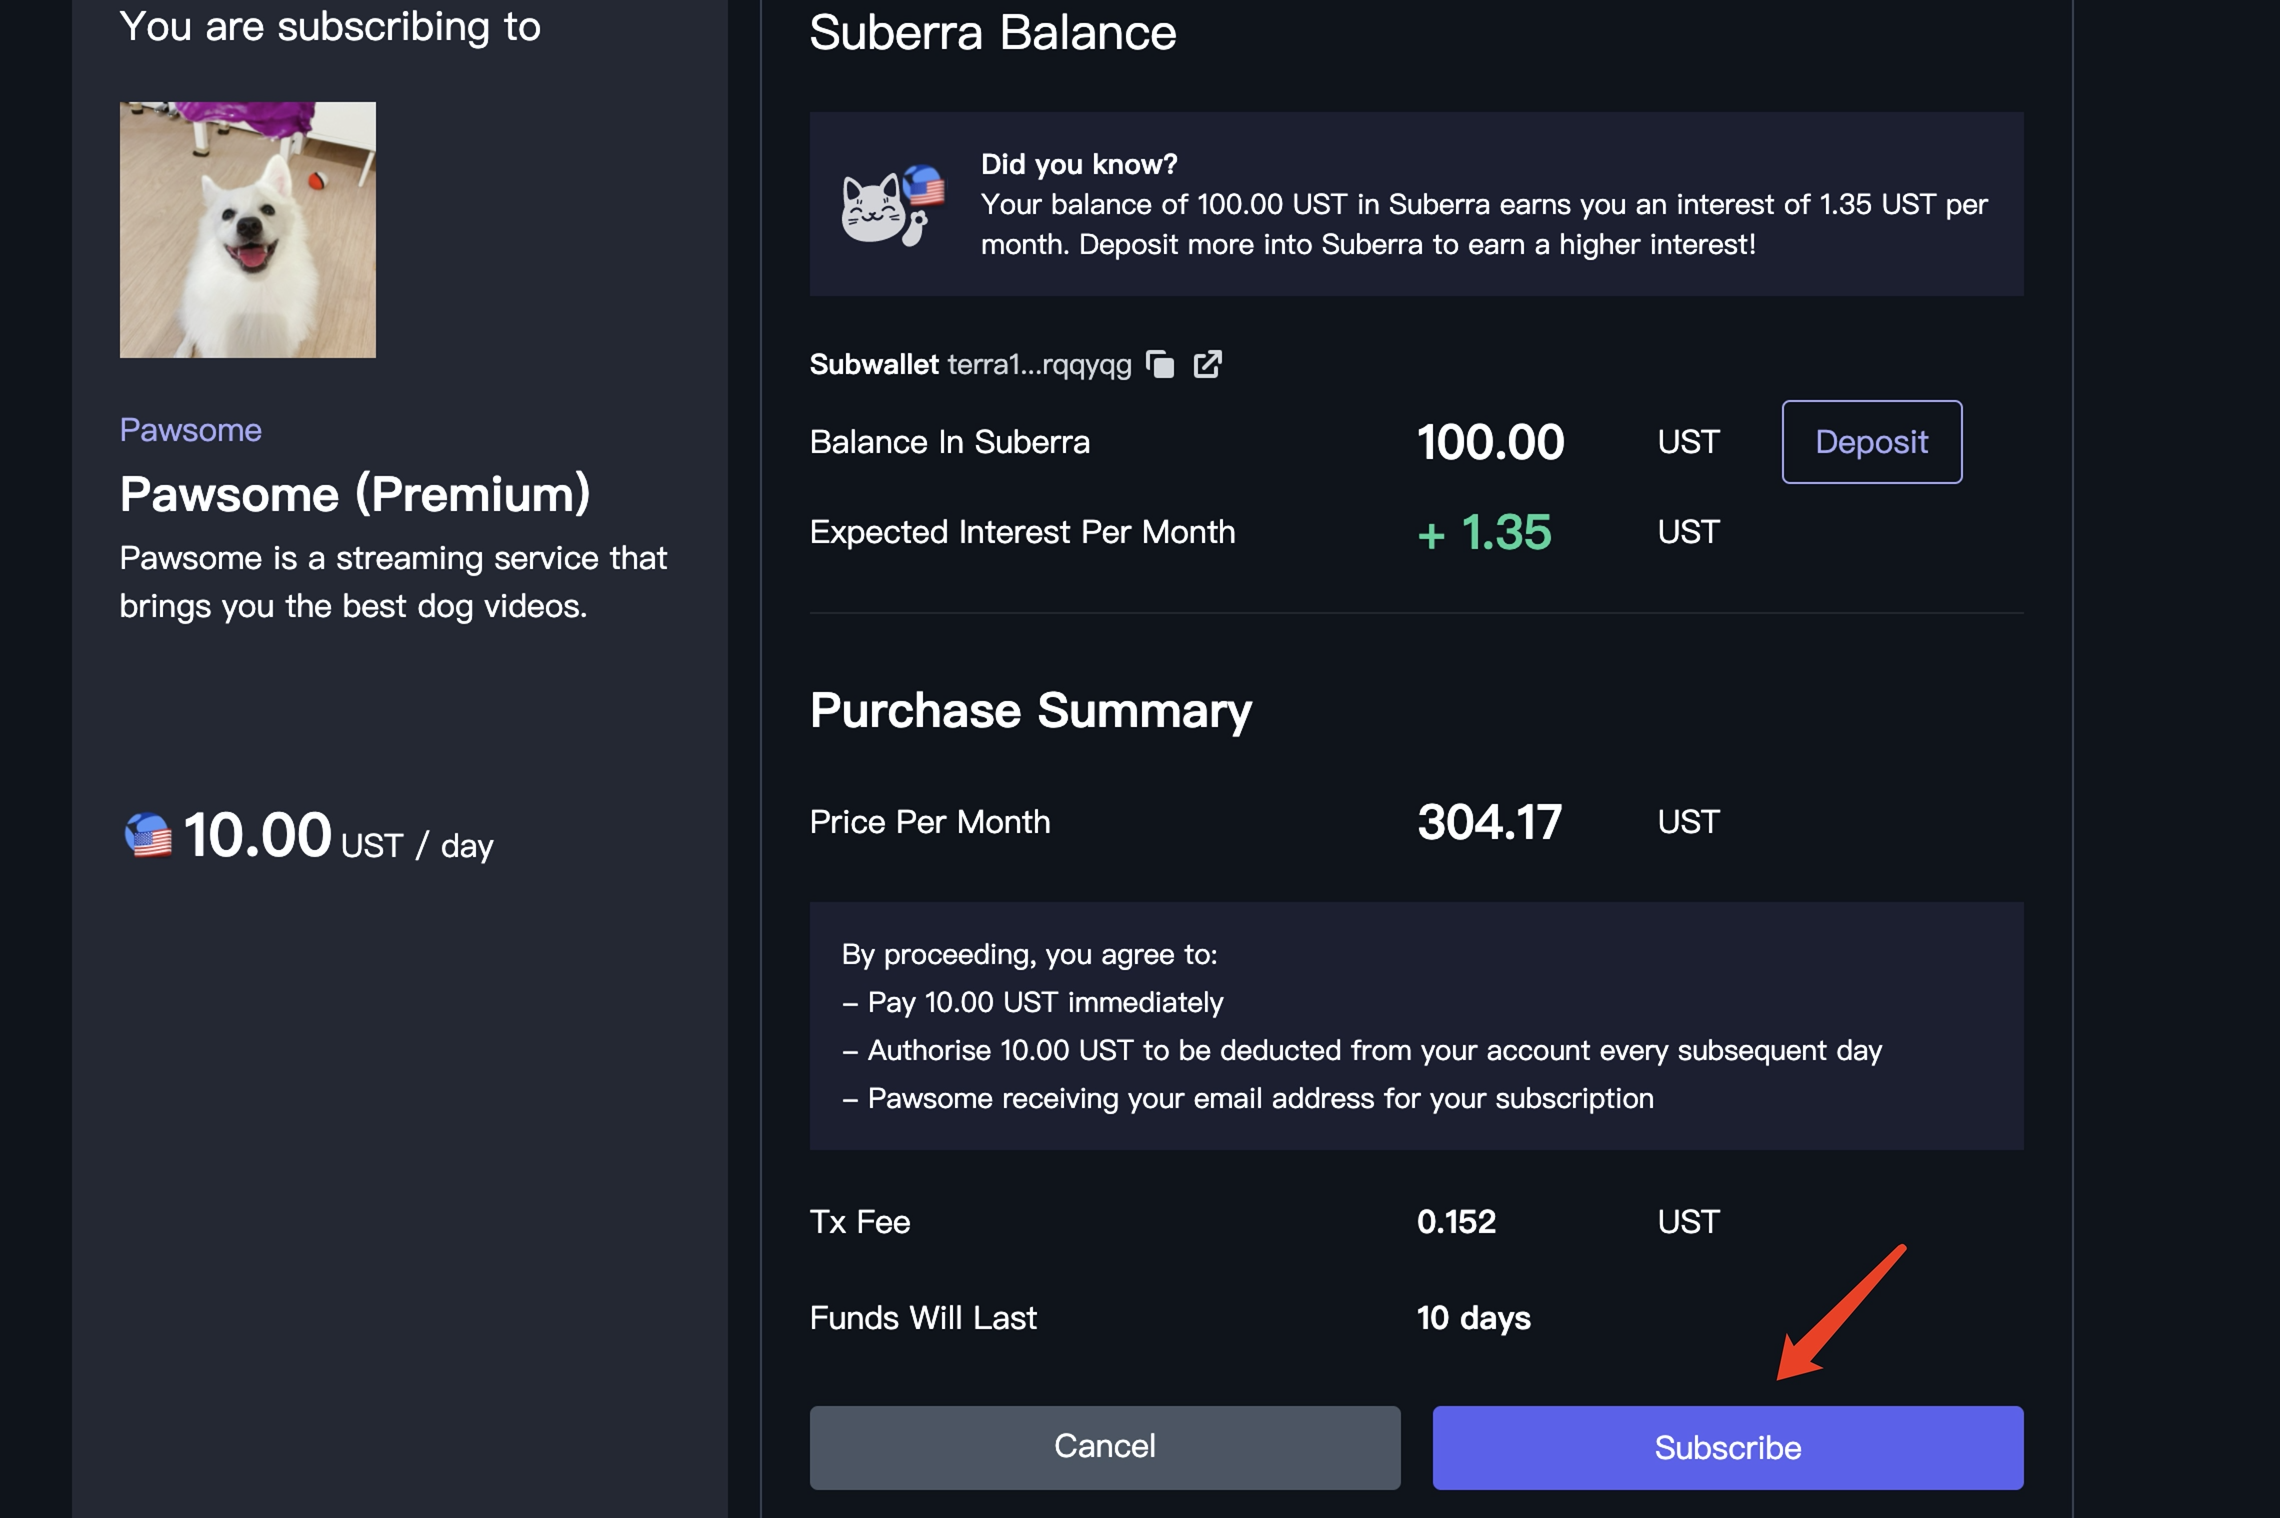This screenshot has height=1518, width=2280.
Task: Click the 10 days funds duration
Action: coord(1473,1318)
